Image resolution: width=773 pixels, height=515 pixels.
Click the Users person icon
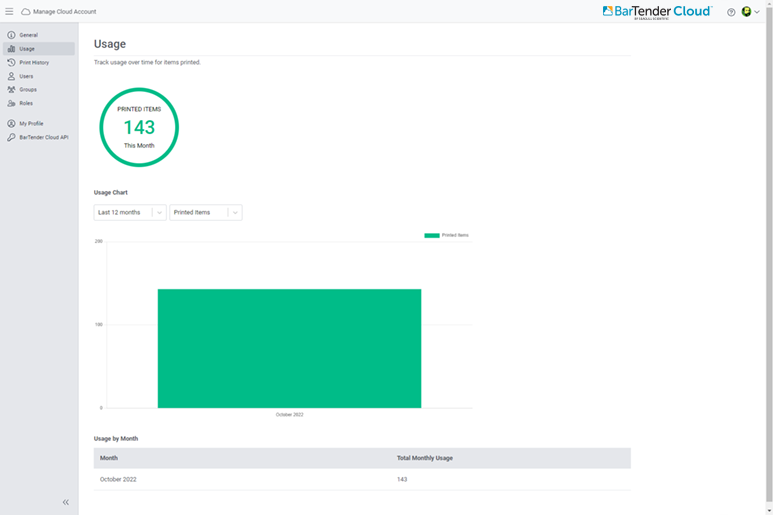coord(11,76)
